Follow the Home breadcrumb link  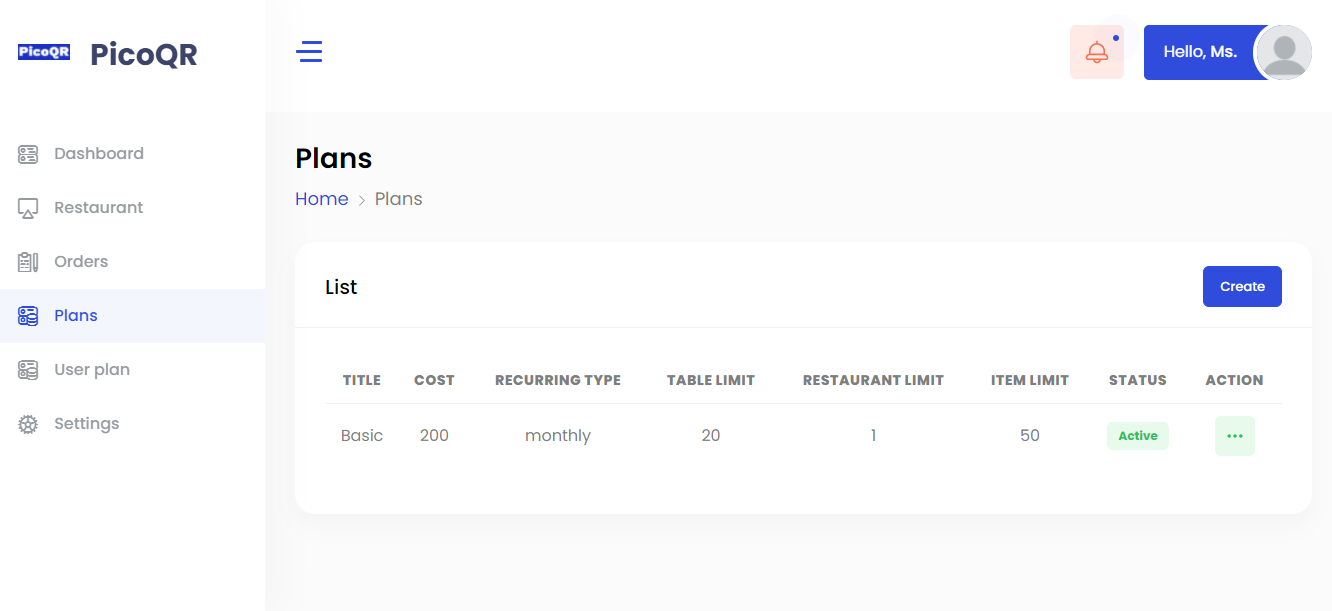click(321, 199)
